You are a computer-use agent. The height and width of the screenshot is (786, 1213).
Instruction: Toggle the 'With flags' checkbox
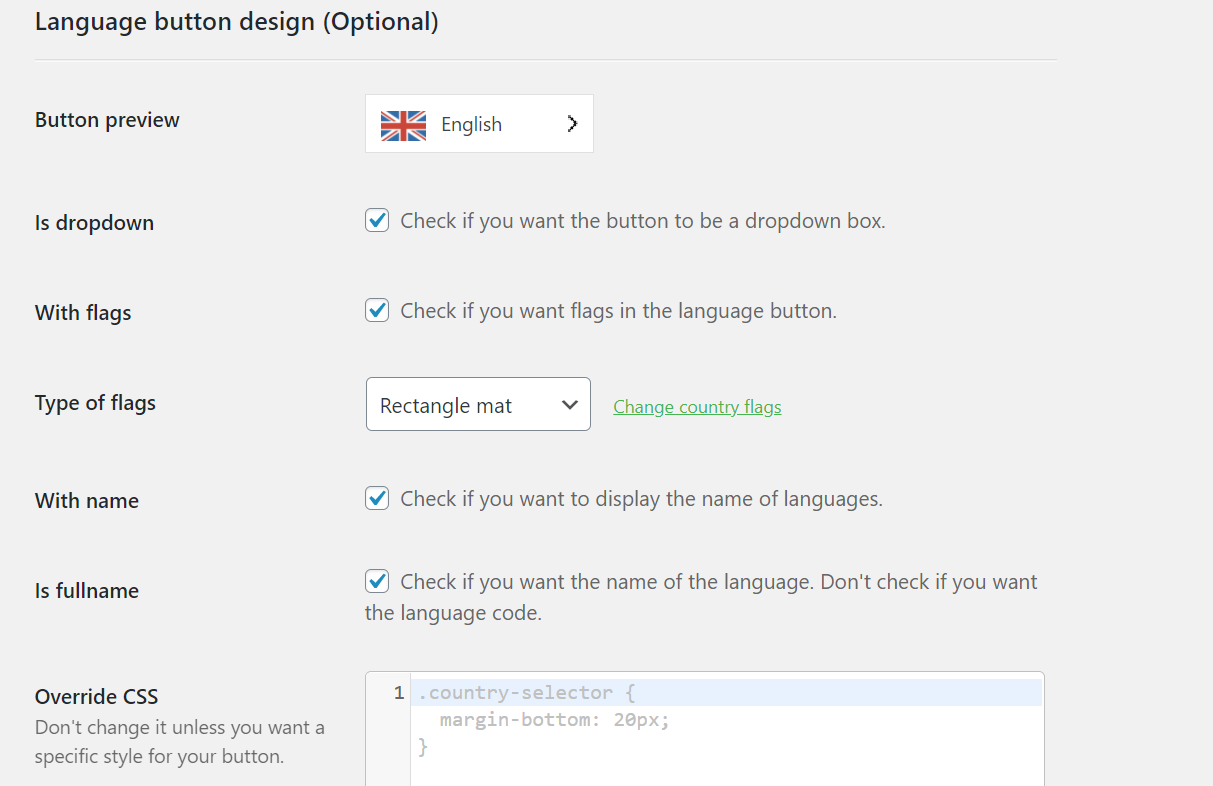[x=377, y=311]
